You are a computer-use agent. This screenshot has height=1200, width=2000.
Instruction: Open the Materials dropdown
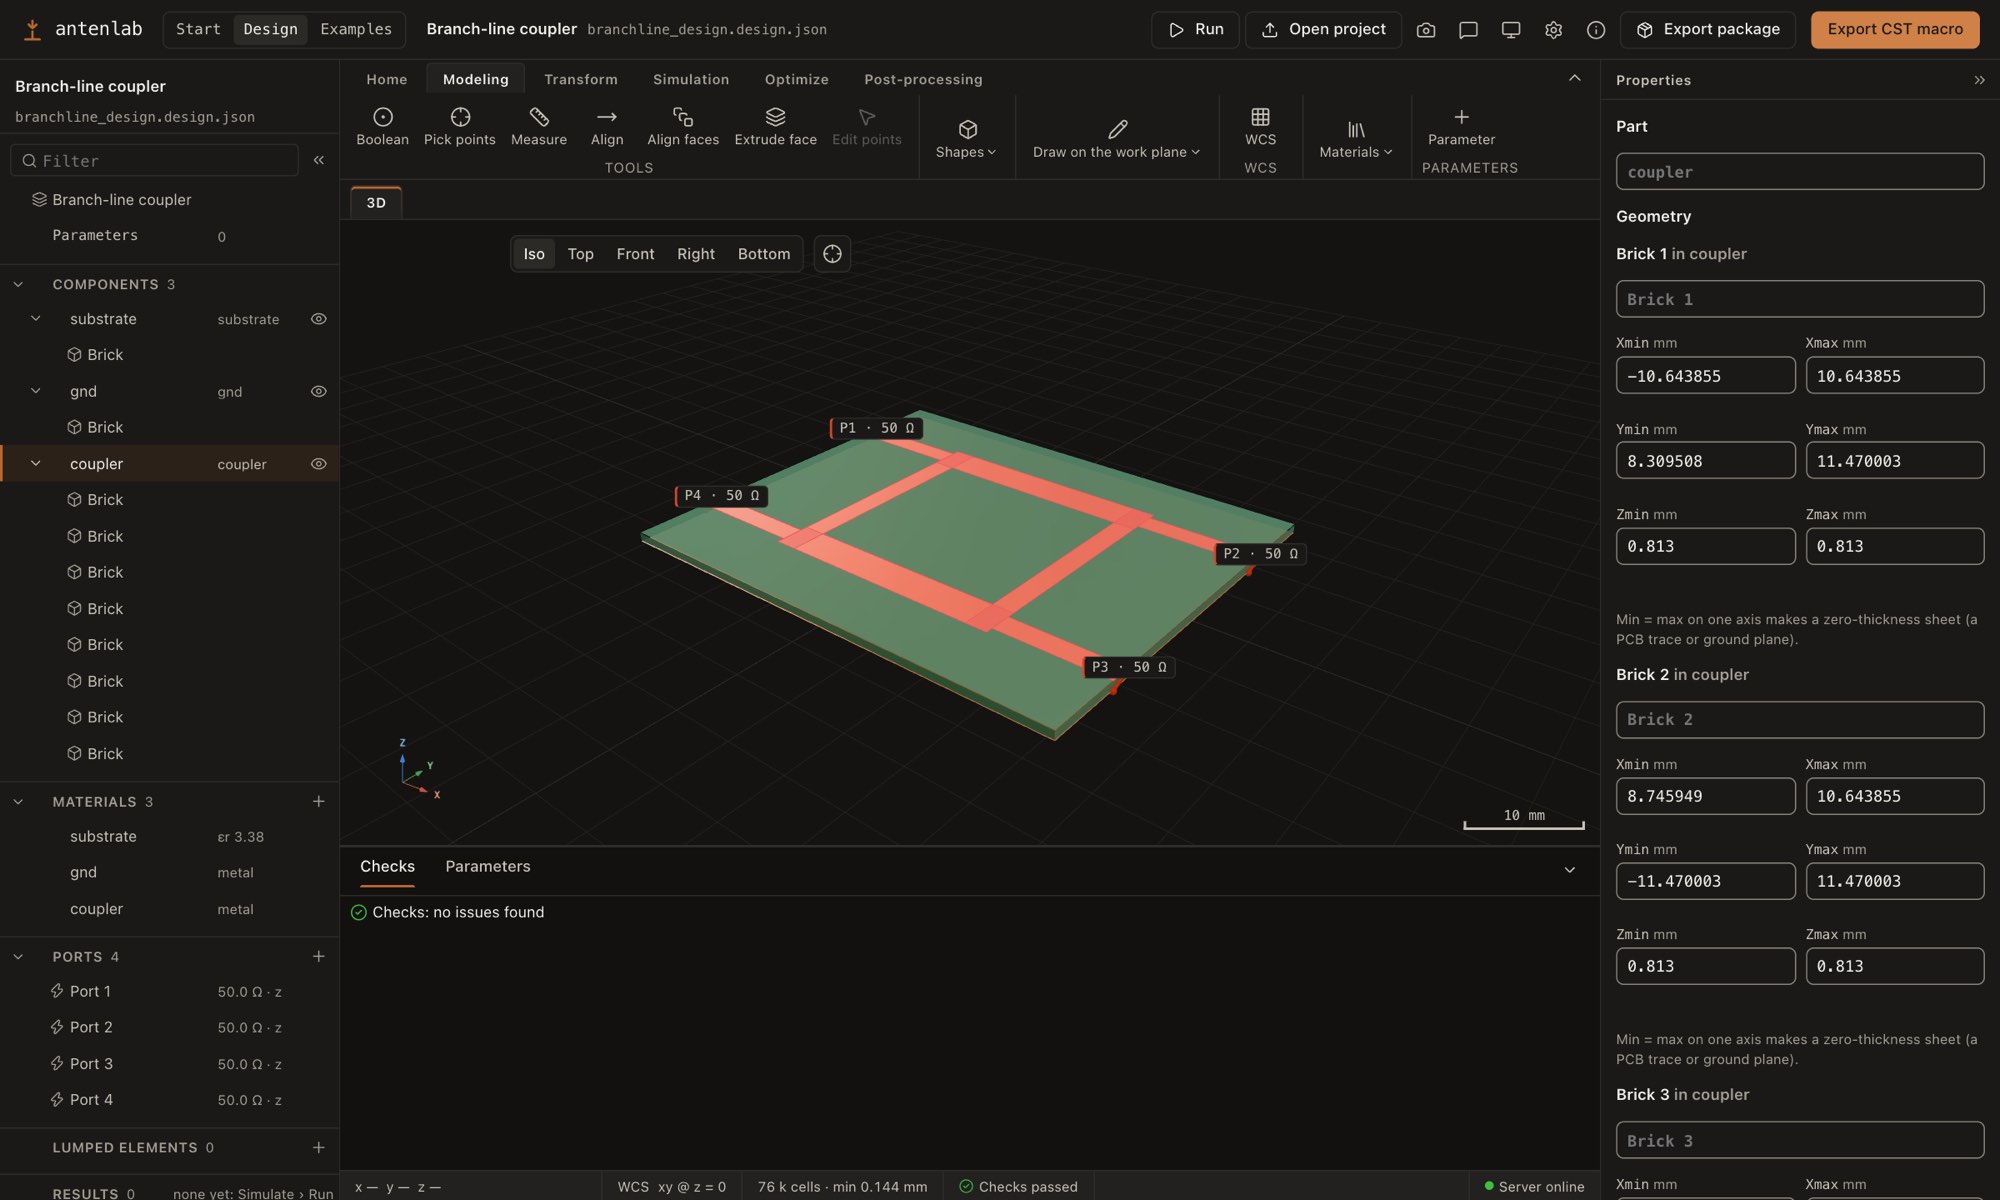click(1355, 138)
